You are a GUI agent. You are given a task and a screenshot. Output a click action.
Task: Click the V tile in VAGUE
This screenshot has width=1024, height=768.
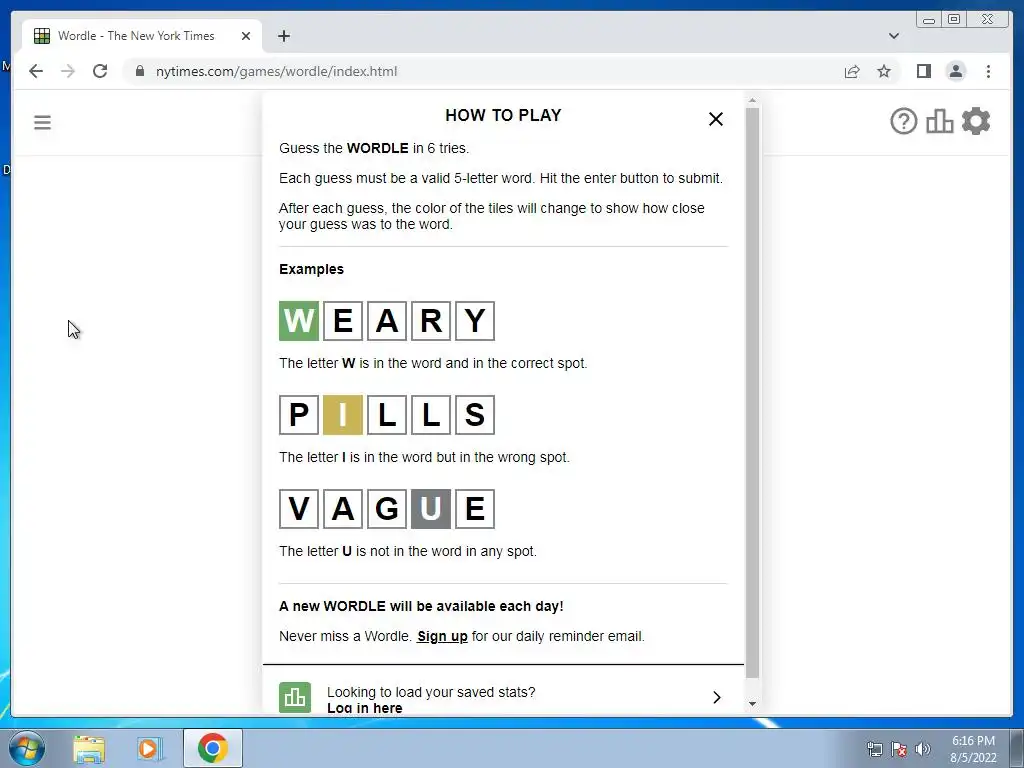299,509
